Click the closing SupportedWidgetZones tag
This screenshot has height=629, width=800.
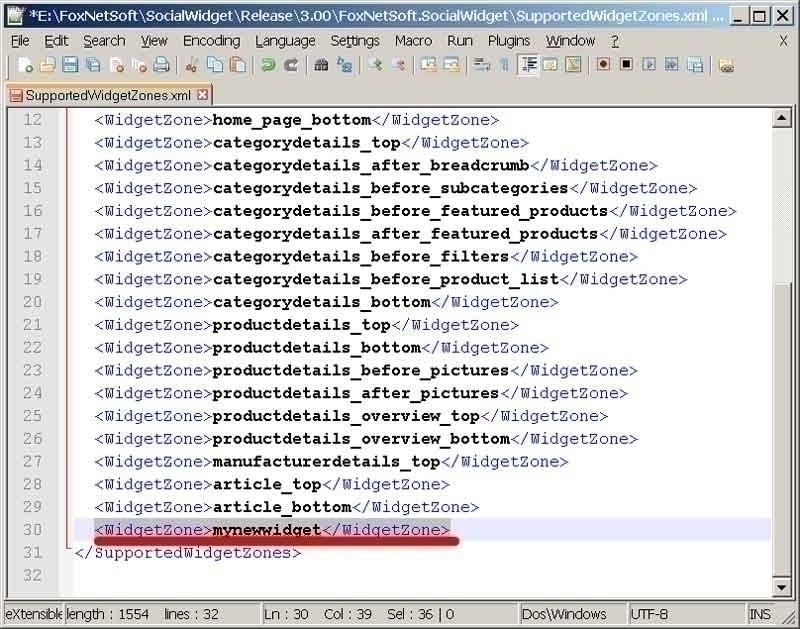[x=188, y=553]
